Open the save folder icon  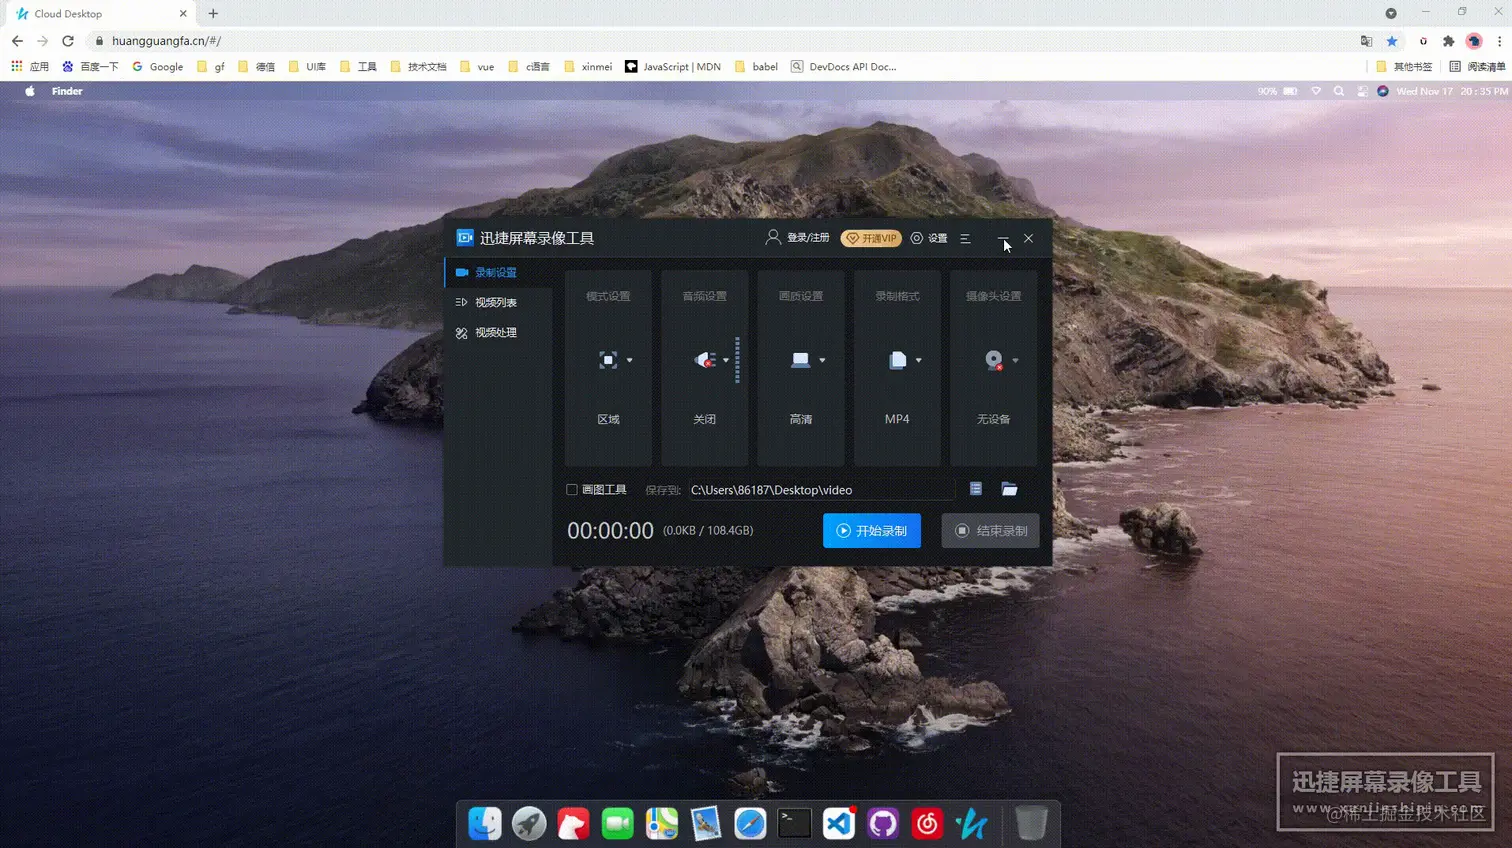click(1010, 489)
